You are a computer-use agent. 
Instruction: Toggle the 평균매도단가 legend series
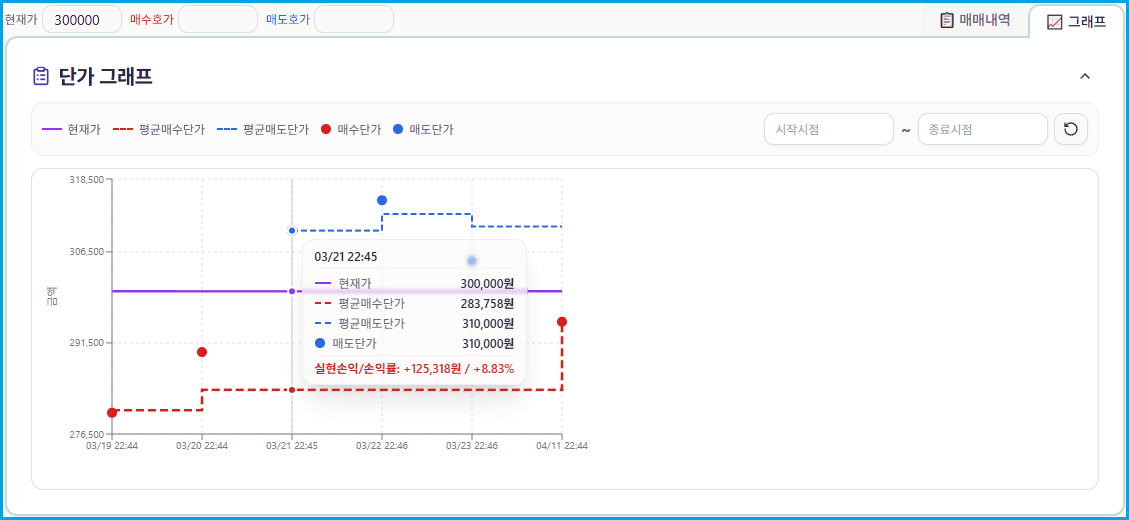[264, 129]
